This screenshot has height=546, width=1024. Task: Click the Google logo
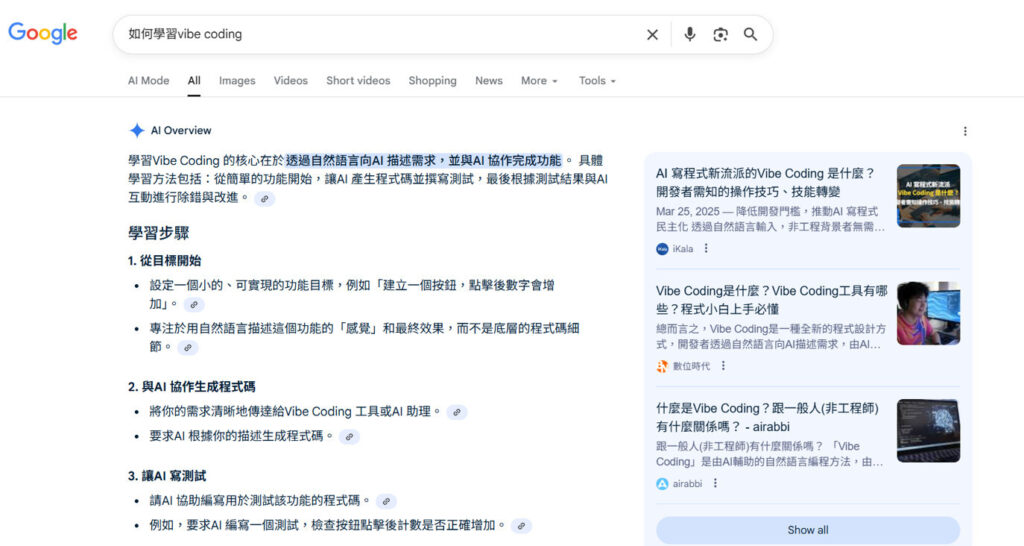43,33
